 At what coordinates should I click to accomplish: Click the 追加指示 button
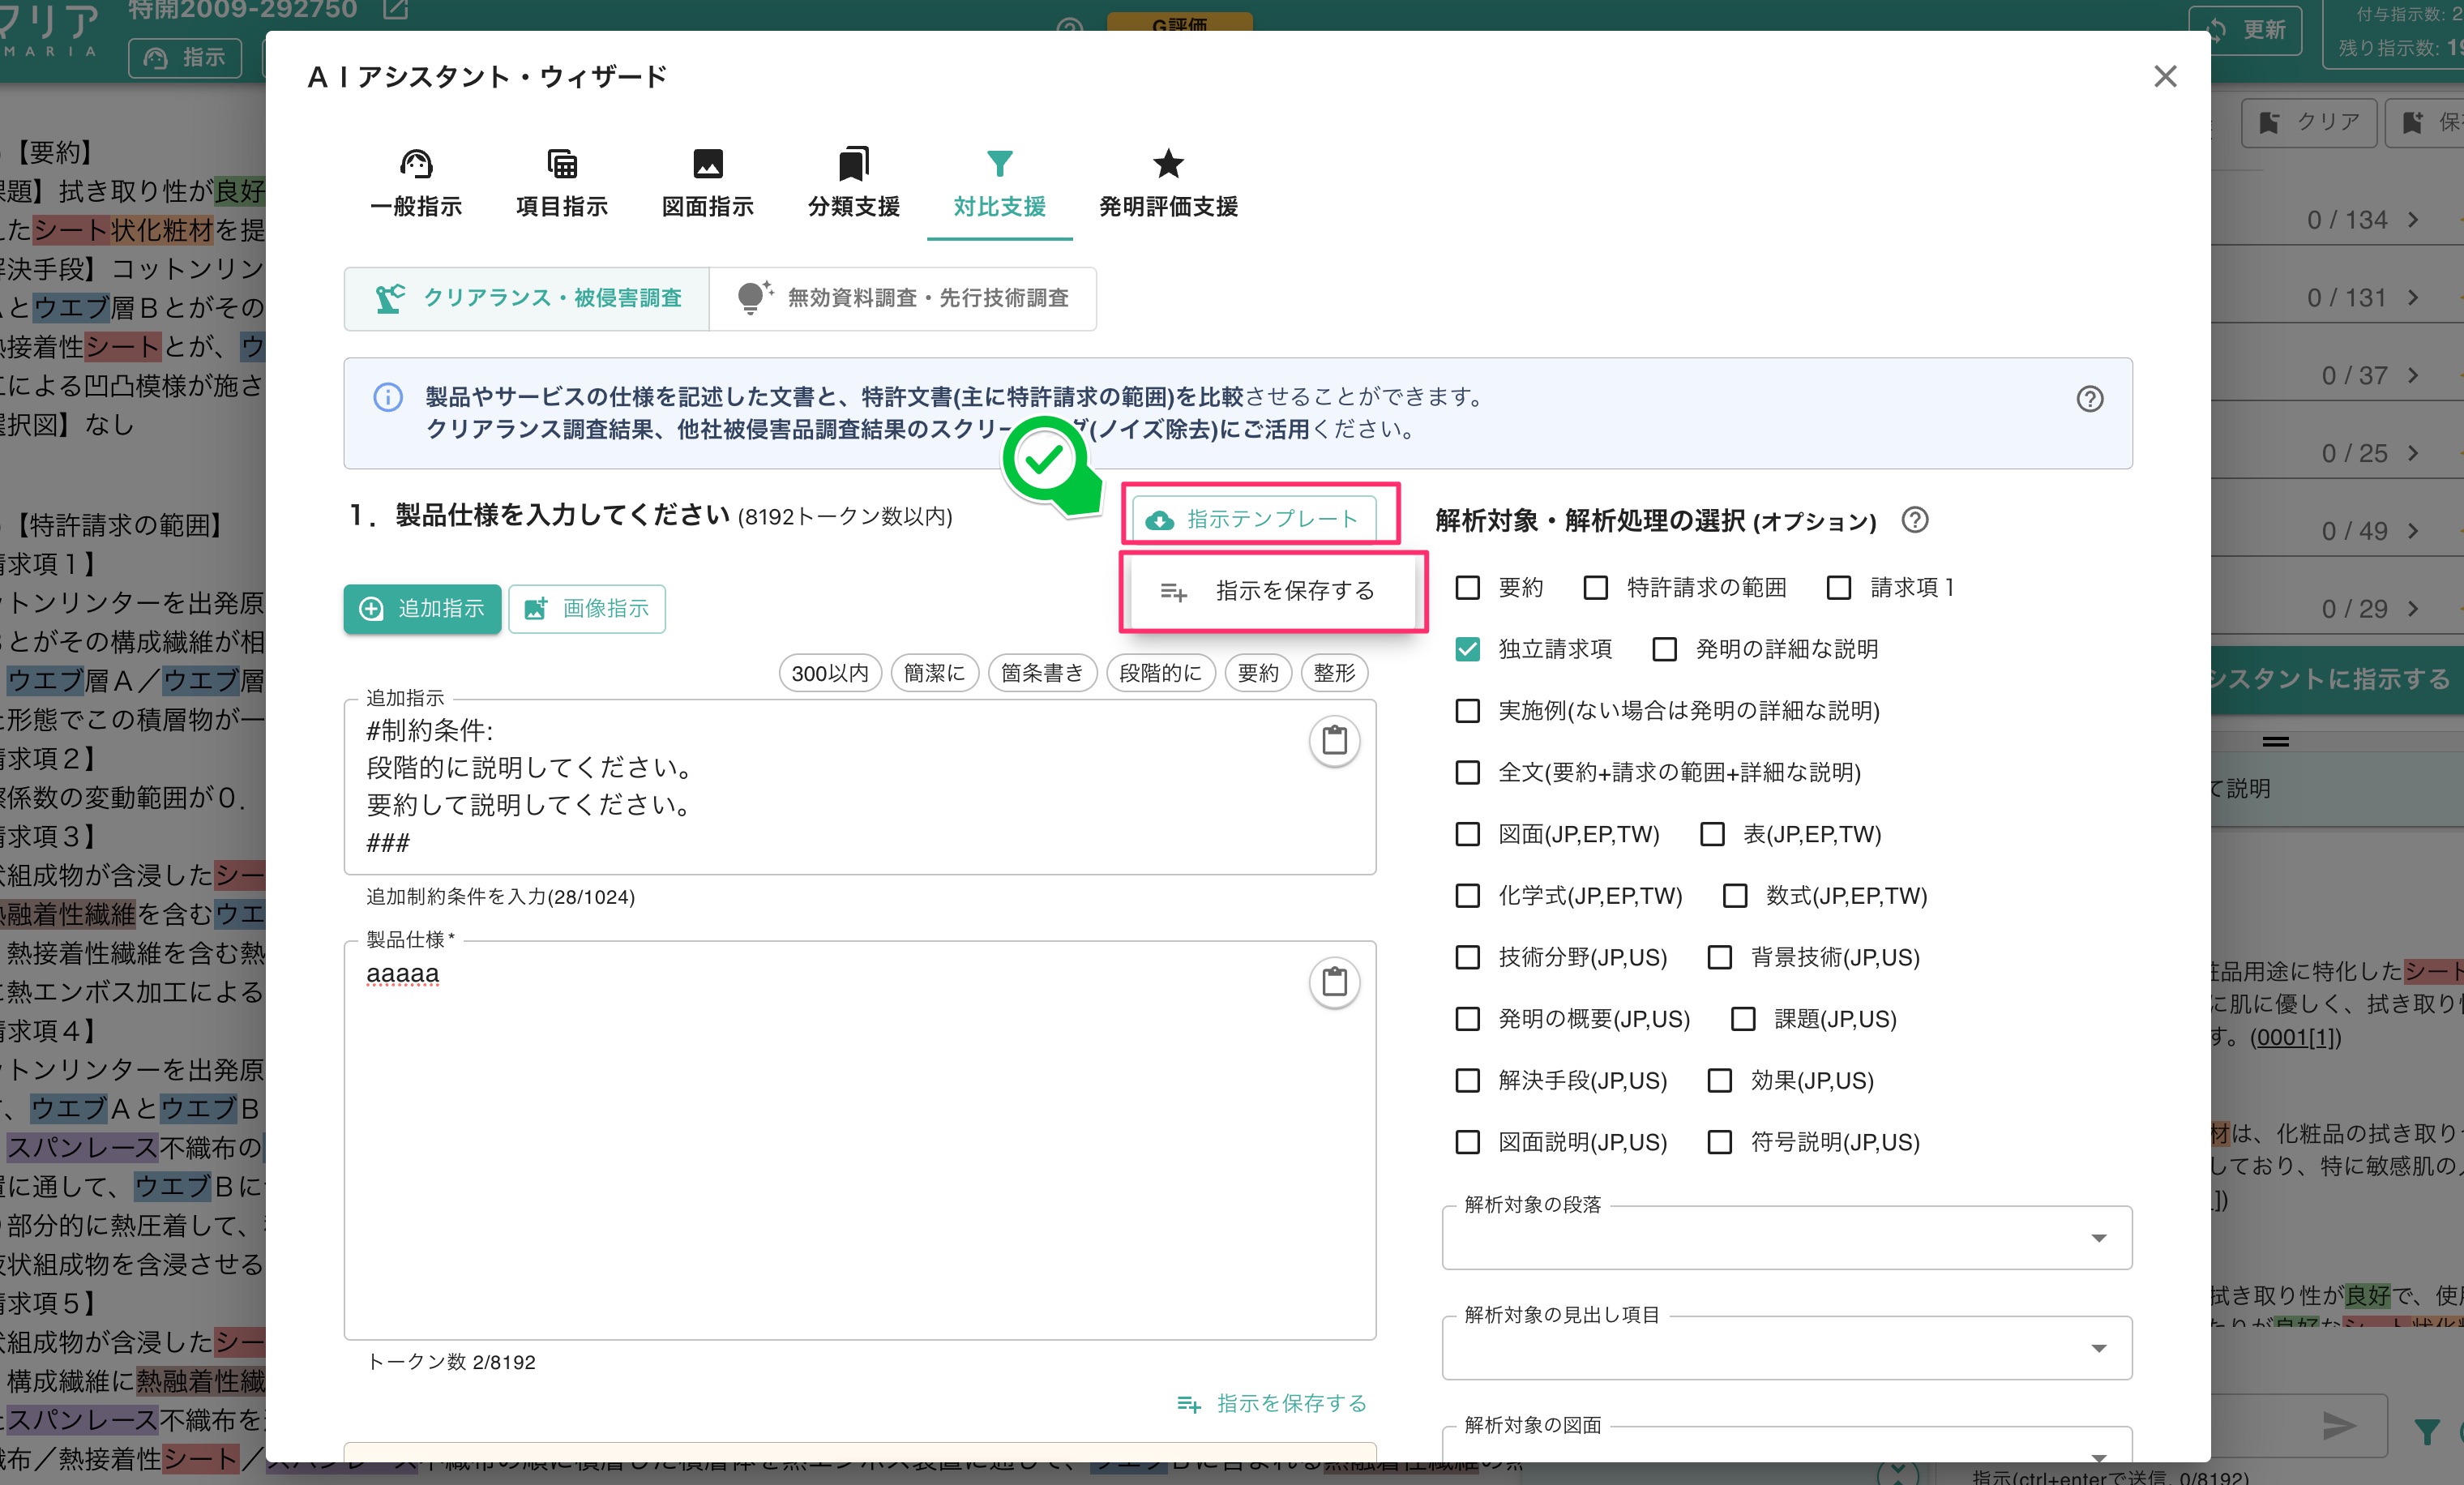pos(422,609)
